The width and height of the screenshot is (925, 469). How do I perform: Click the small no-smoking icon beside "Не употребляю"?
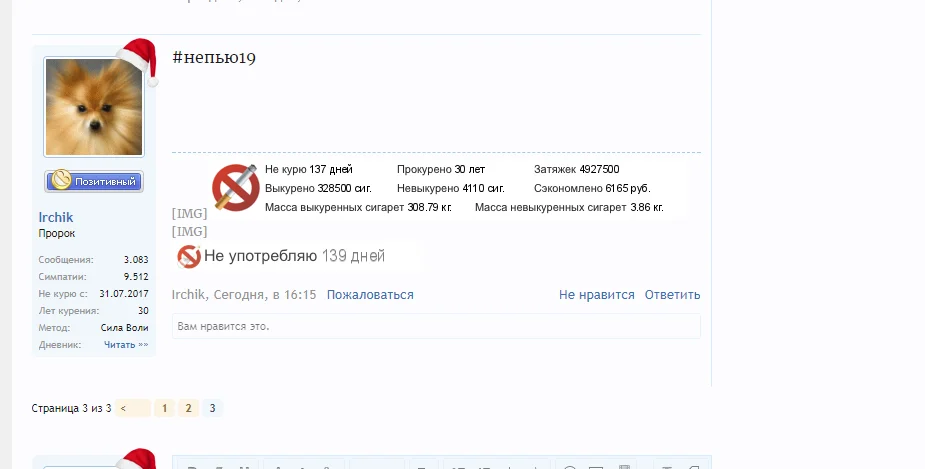[x=189, y=257]
